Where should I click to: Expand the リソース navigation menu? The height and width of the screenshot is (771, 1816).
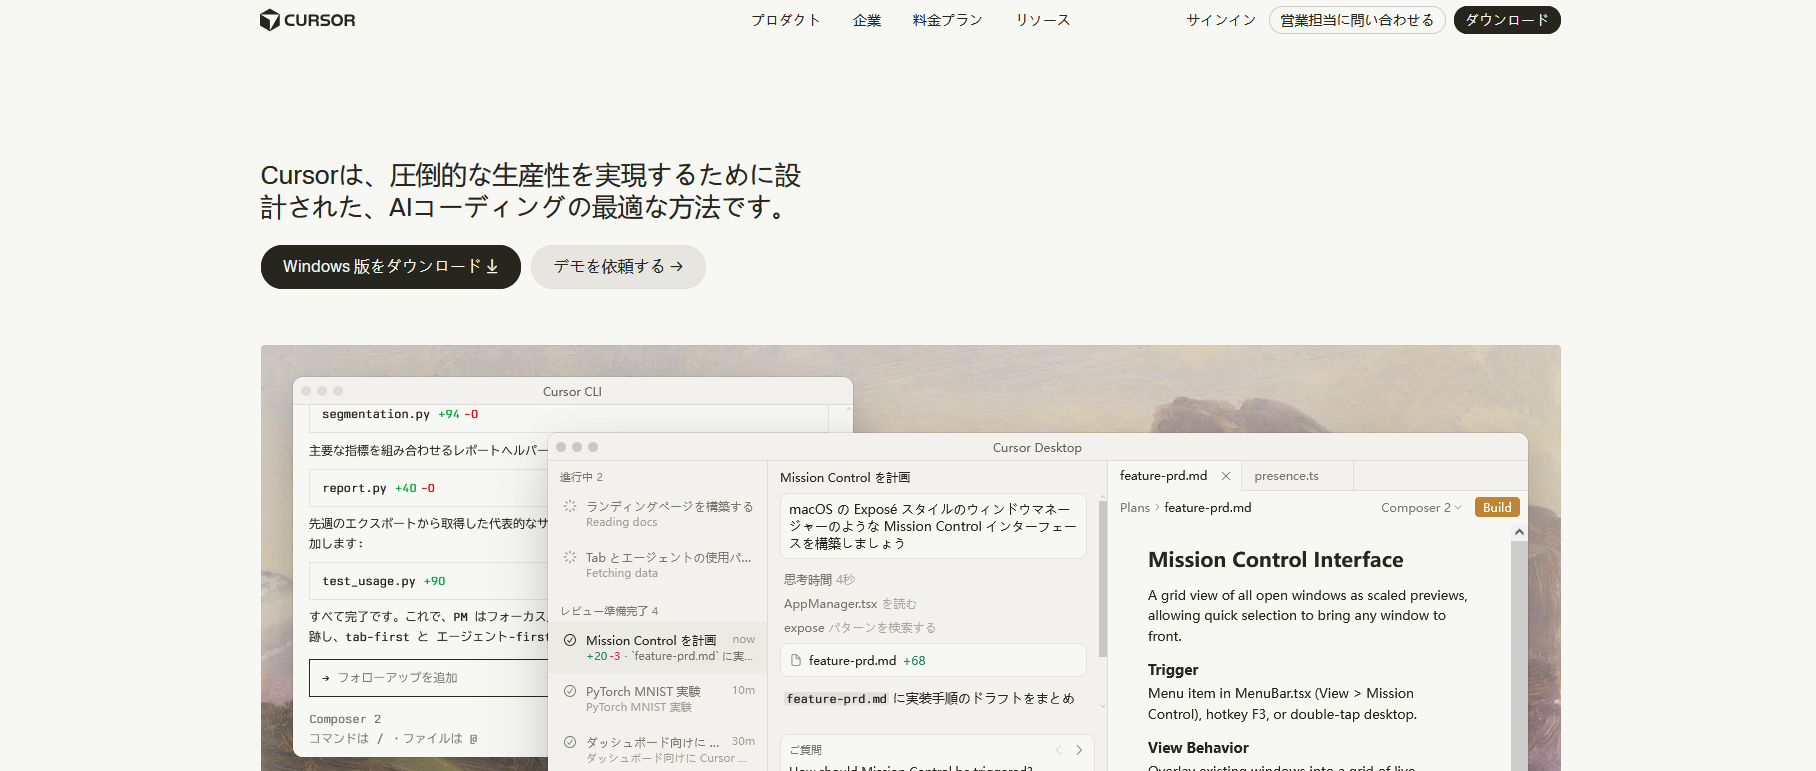click(1042, 20)
